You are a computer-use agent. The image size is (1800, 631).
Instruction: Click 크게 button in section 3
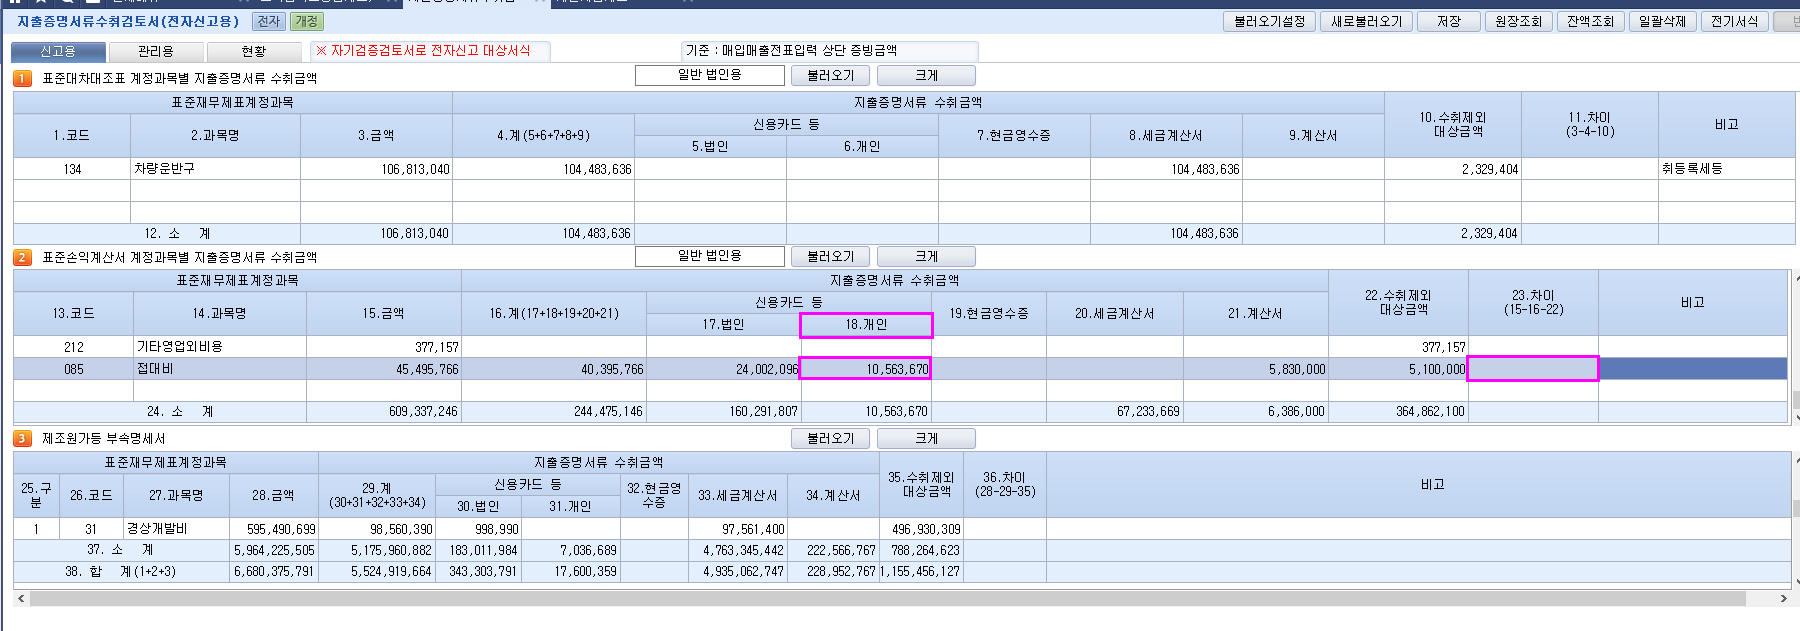(x=926, y=438)
